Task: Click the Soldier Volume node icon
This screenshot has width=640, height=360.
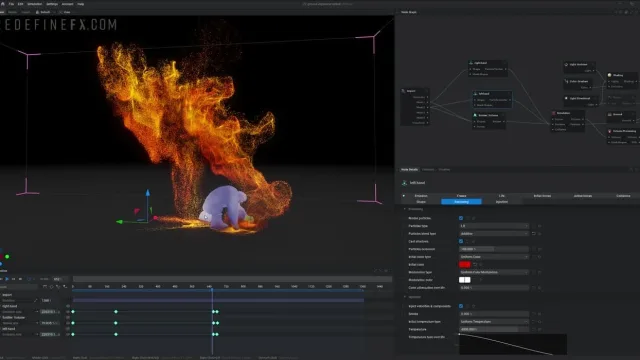Action: (475, 116)
